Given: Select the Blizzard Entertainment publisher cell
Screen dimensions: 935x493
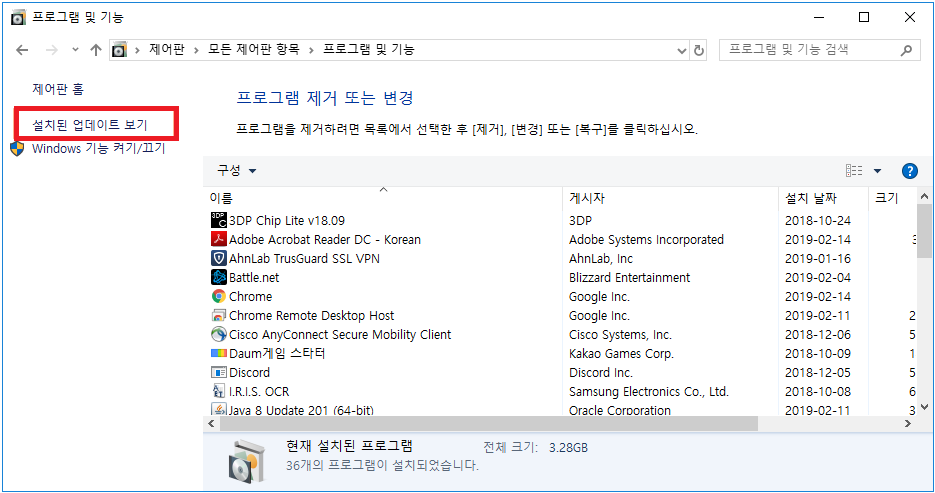Looking at the screenshot, I should point(629,278).
